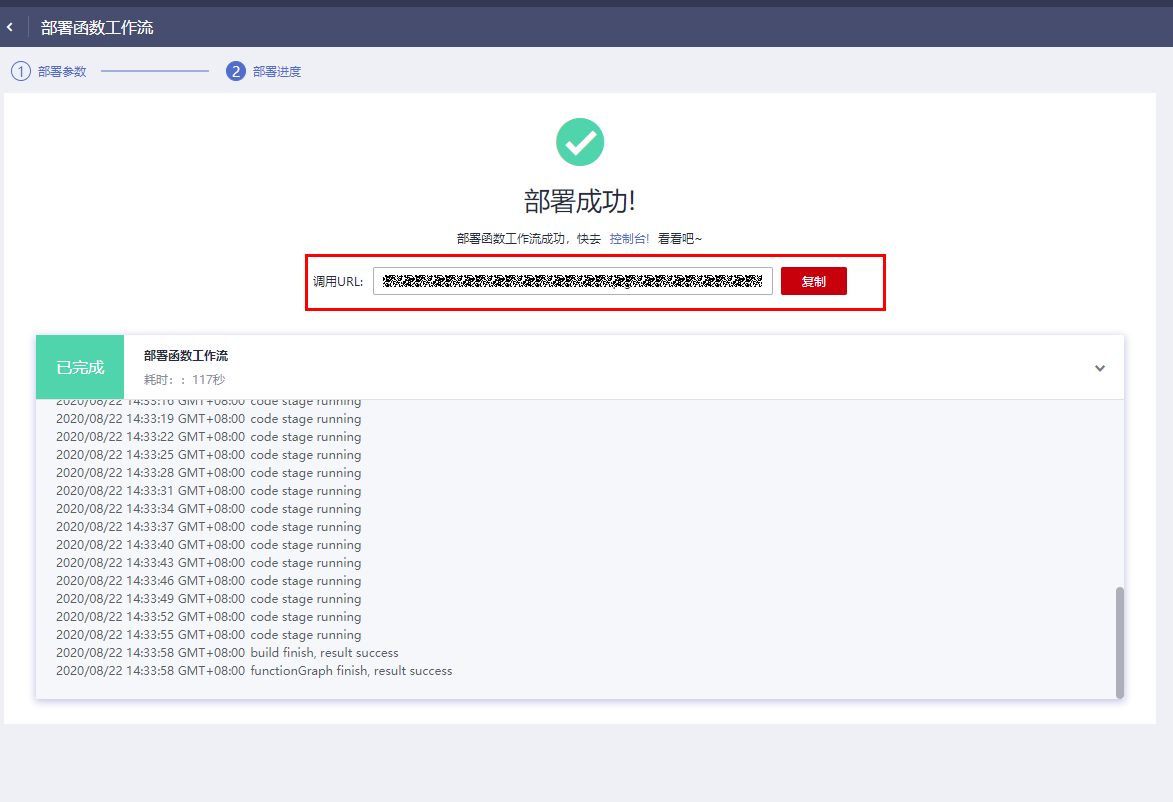This screenshot has width=1173, height=802.
Task: Click the step 2 circle icon
Action: click(236, 71)
